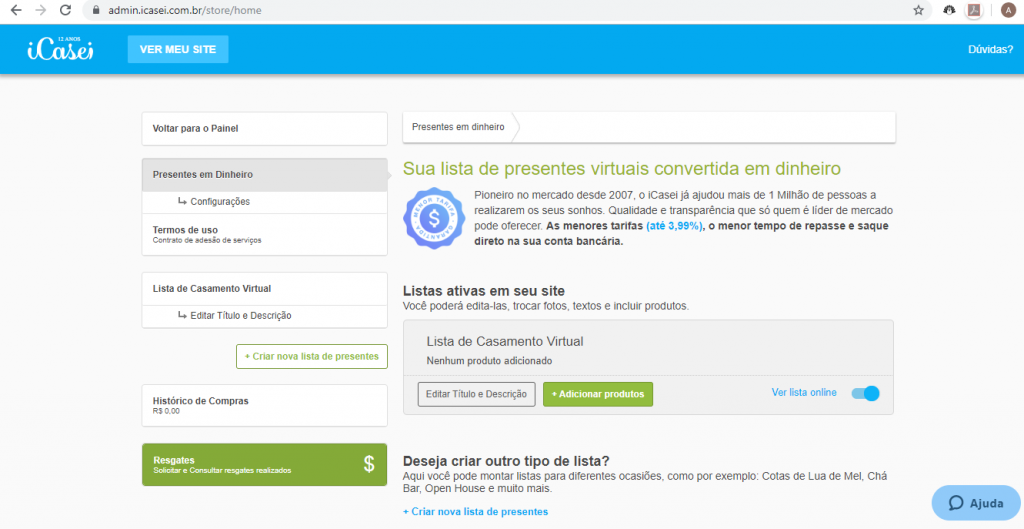Viewport: 1024px width, 529px height.
Task: Toggle the Ver lista online switch
Action: (865, 393)
